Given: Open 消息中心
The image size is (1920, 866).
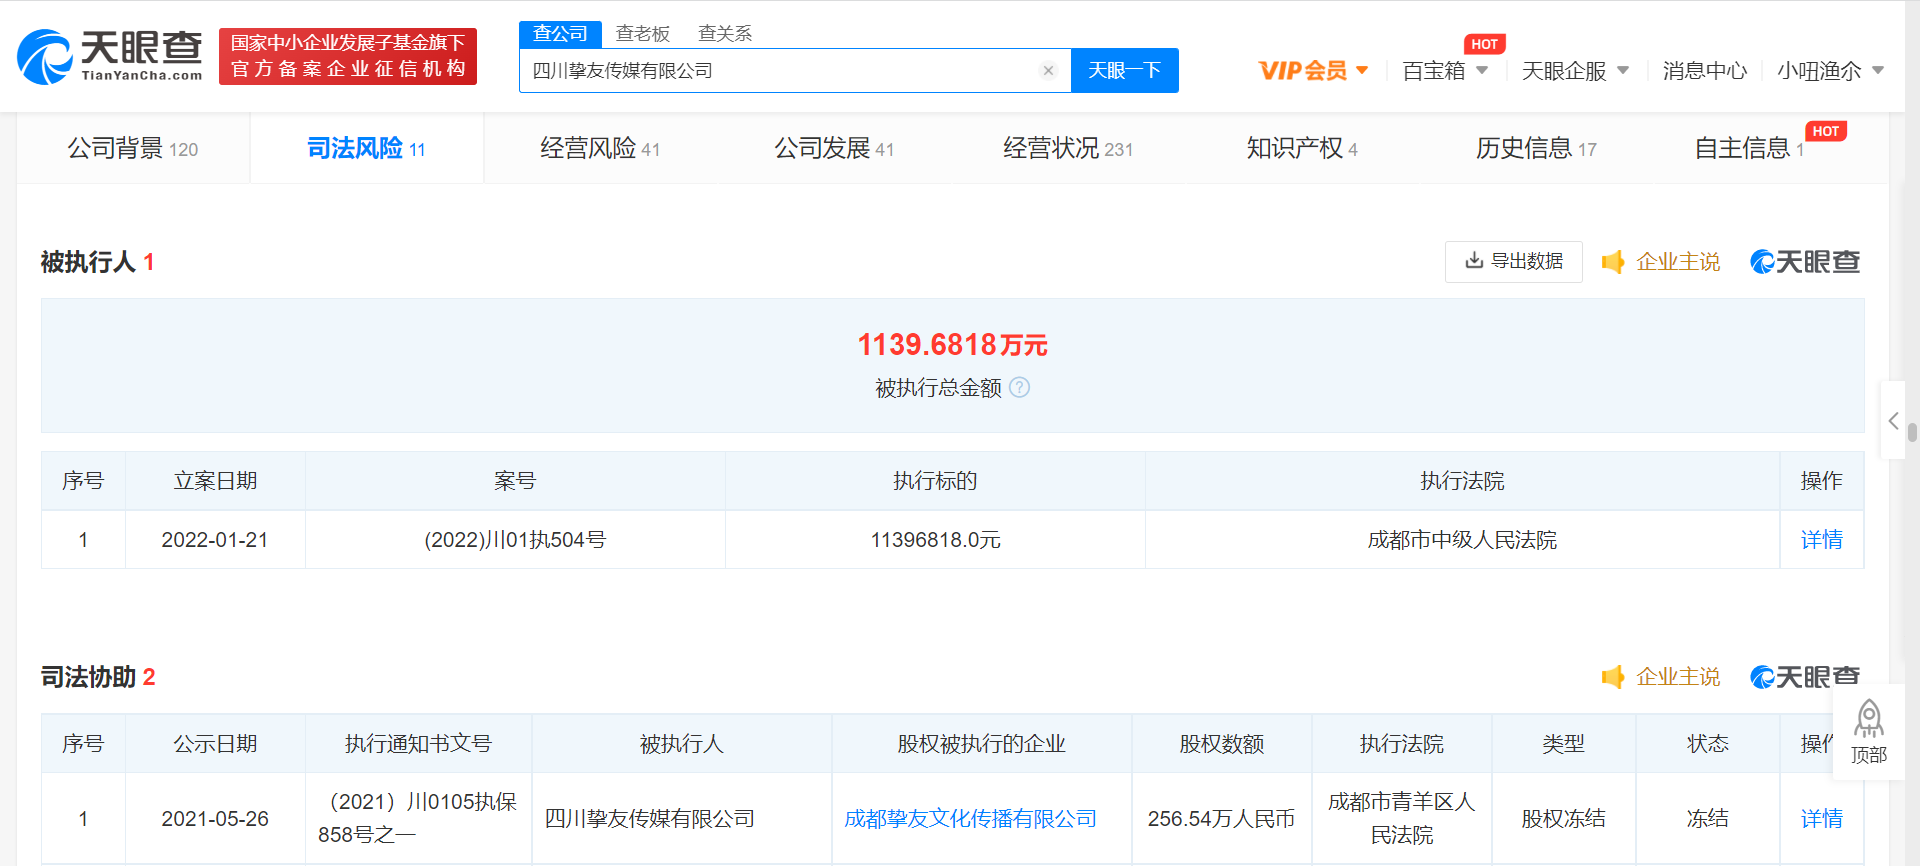Looking at the screenshot, I should [1704, 71].
